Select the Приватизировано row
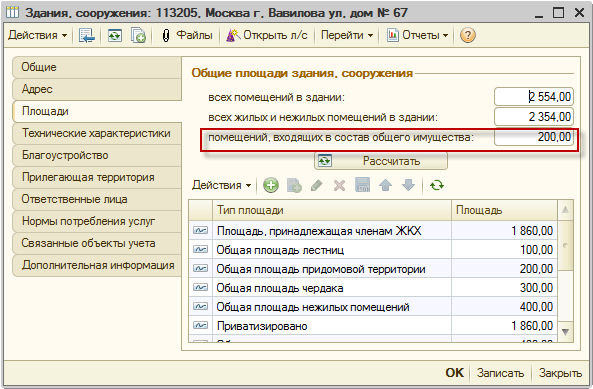This screenshot has height=389, width=593. [373, 326]
